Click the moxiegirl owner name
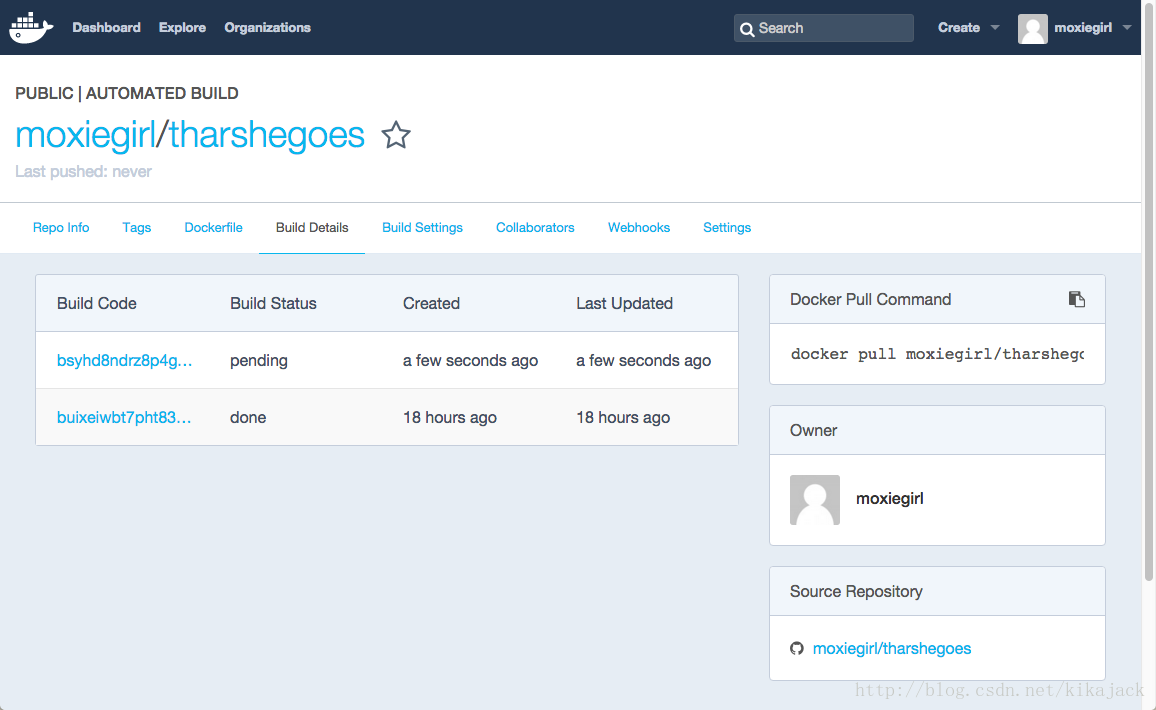The width and height of the screenshot is (1156, 710). pos(890,499)
